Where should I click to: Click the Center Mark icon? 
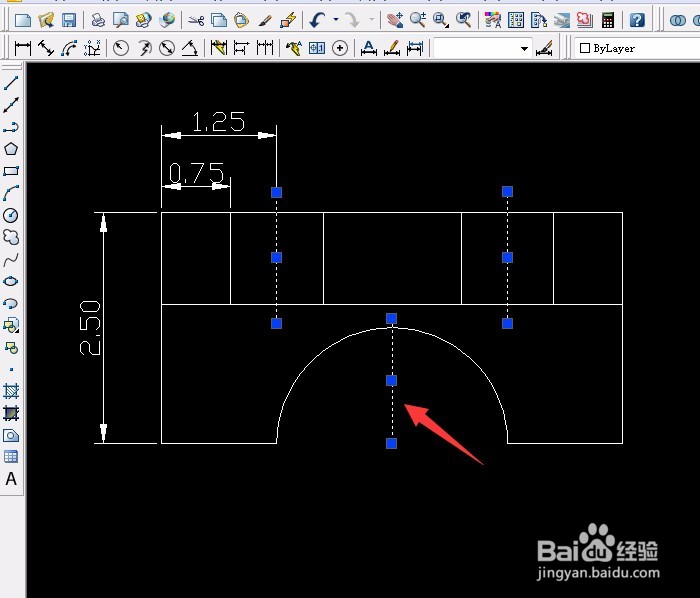pyautogui.click(x=340, y=48)
